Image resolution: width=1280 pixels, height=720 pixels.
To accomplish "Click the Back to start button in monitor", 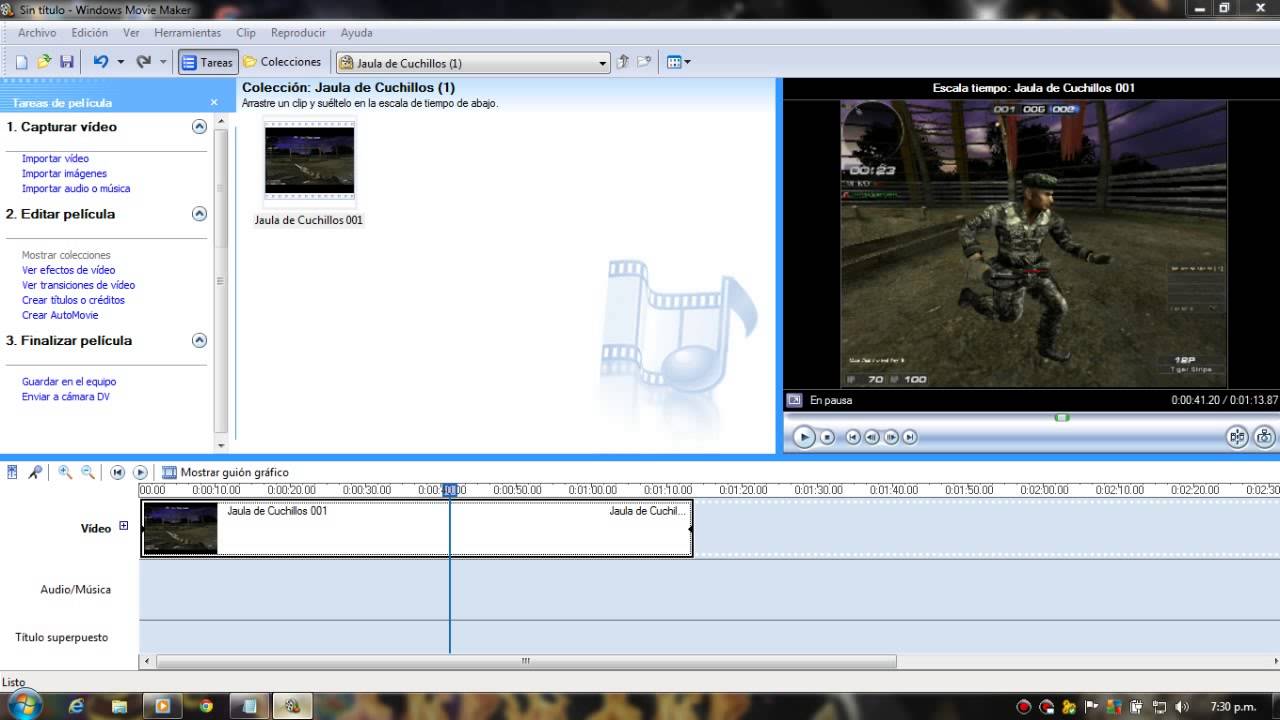I will coord(852,437).
